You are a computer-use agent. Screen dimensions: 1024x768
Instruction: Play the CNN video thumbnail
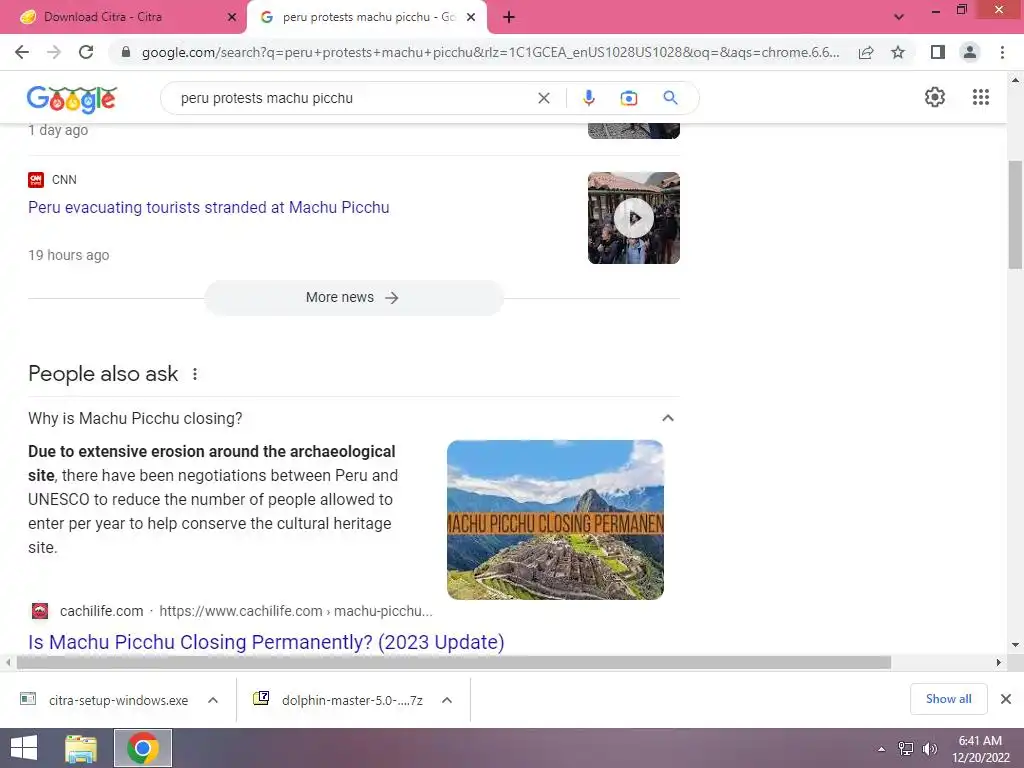[x=633, y=218]
